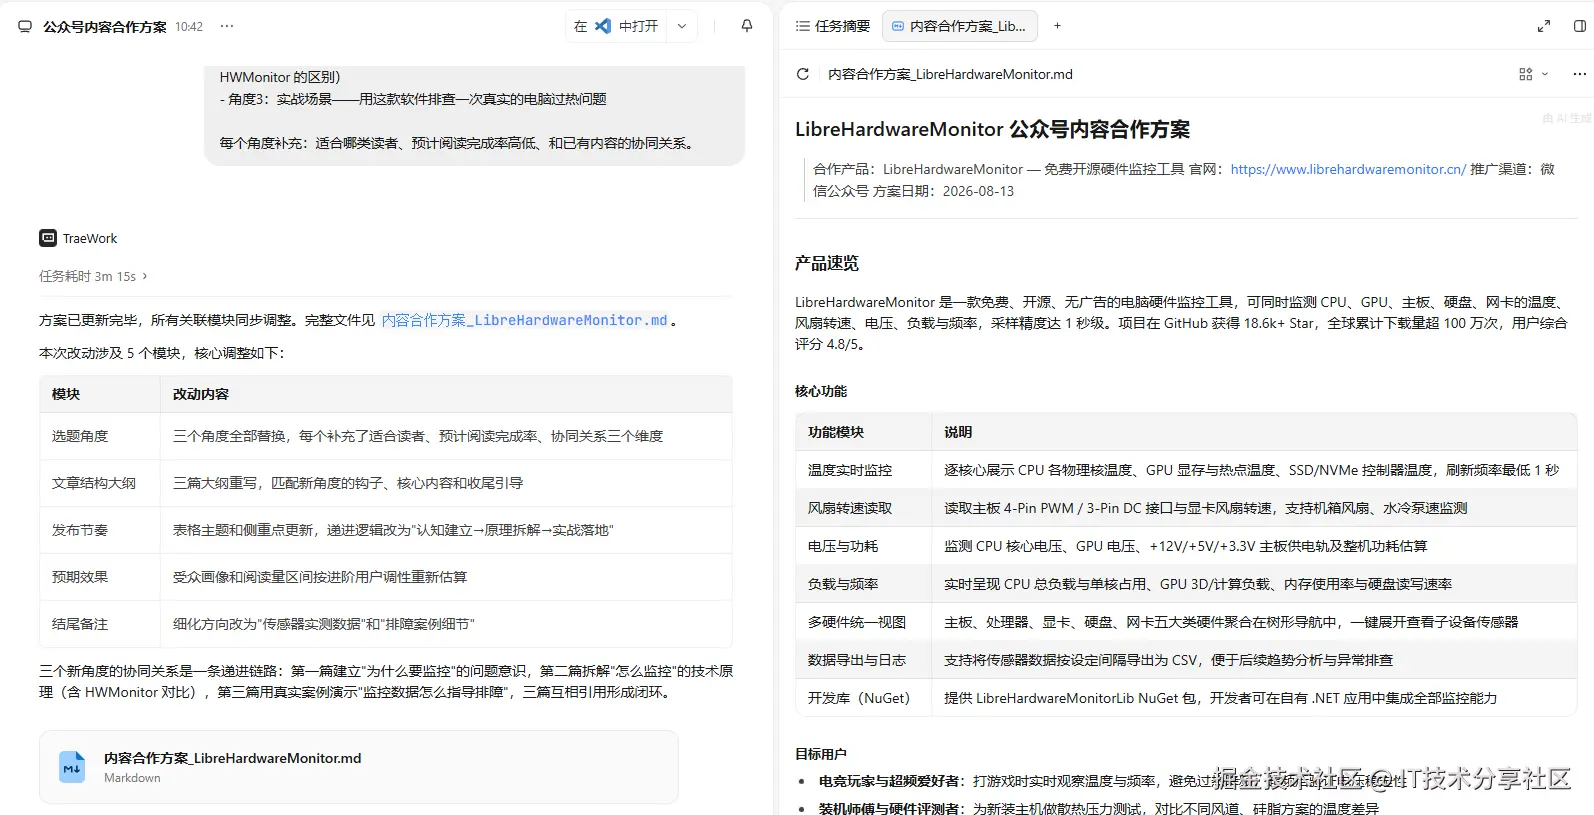Switch to the 任务摘要 tab
Image resolution: width=1594 pixels, height=815 pixels.
(x=833, y=26)
